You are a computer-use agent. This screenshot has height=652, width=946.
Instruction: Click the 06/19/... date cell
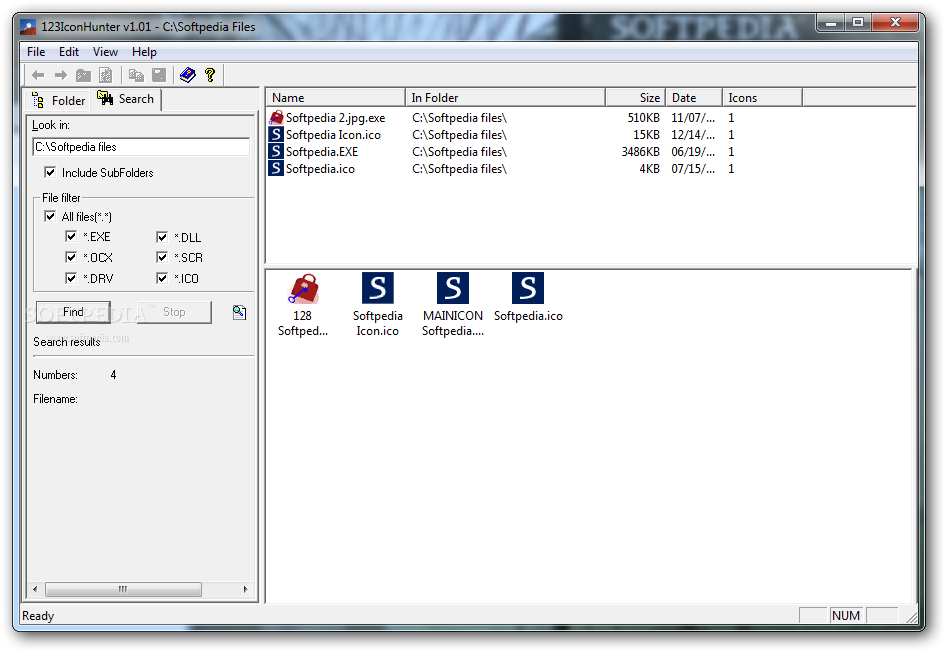point(693,151)
